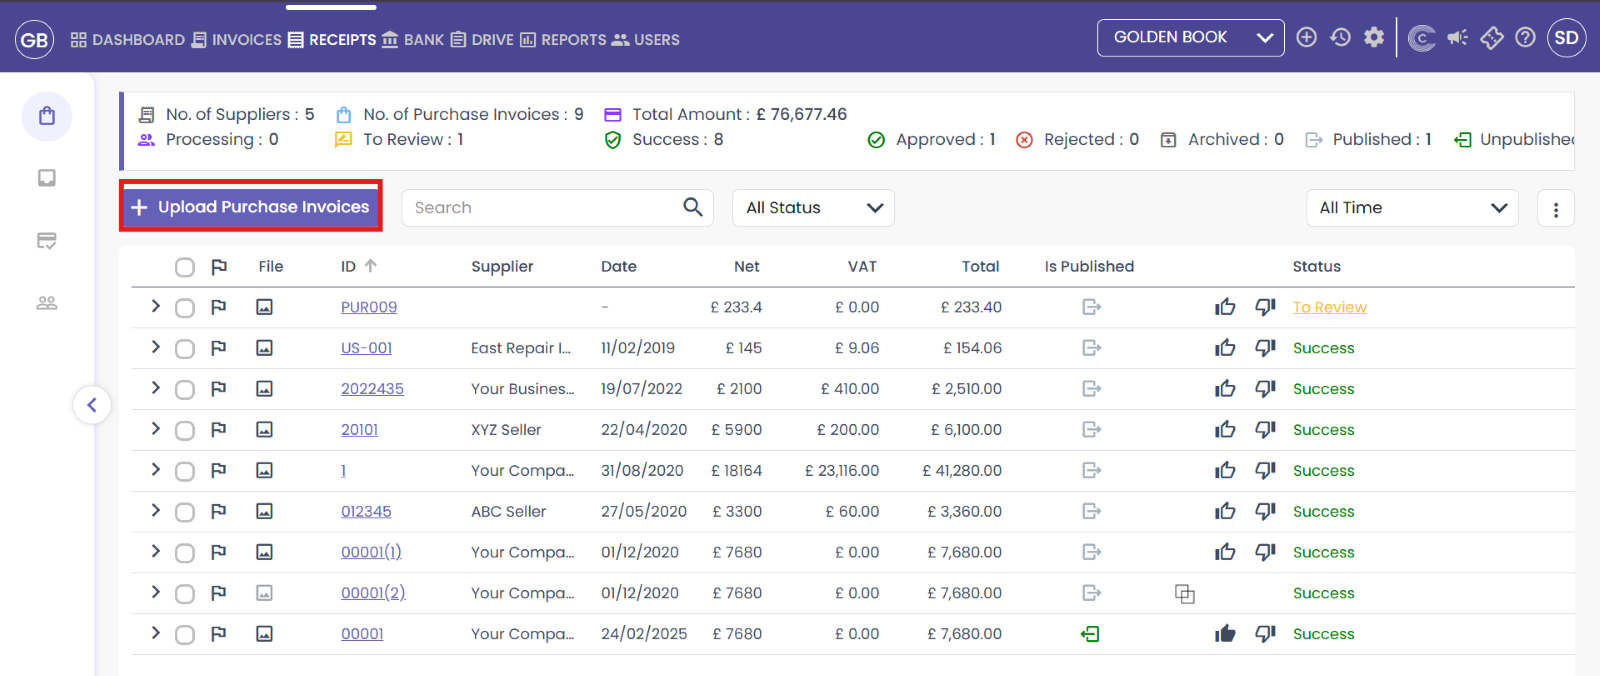The width and height of the screenshot is (1600, 676).
Task: Collapse the left sidebar with chevron
Action: [92, 405]
